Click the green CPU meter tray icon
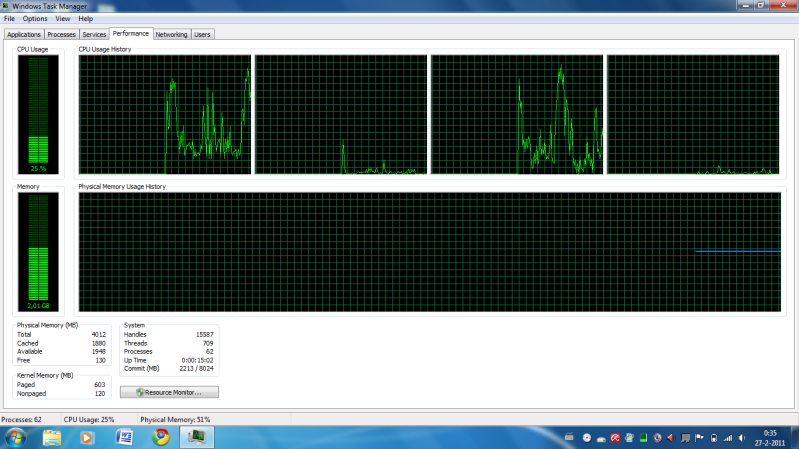This screenshot has width=799, height=449. tap(644, 438)
